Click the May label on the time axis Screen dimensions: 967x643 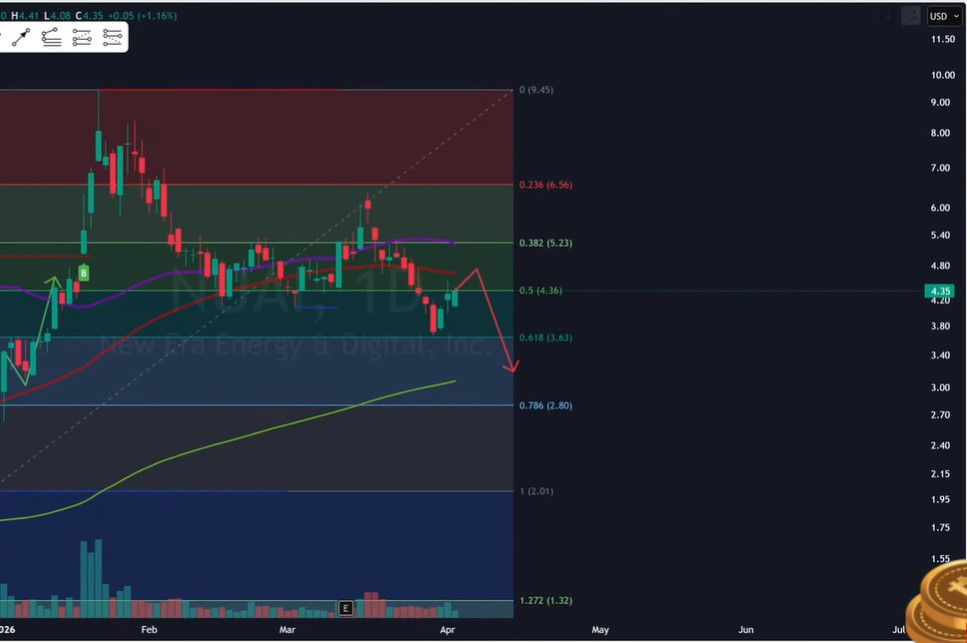pyautogui.click(x=600, y=630)
